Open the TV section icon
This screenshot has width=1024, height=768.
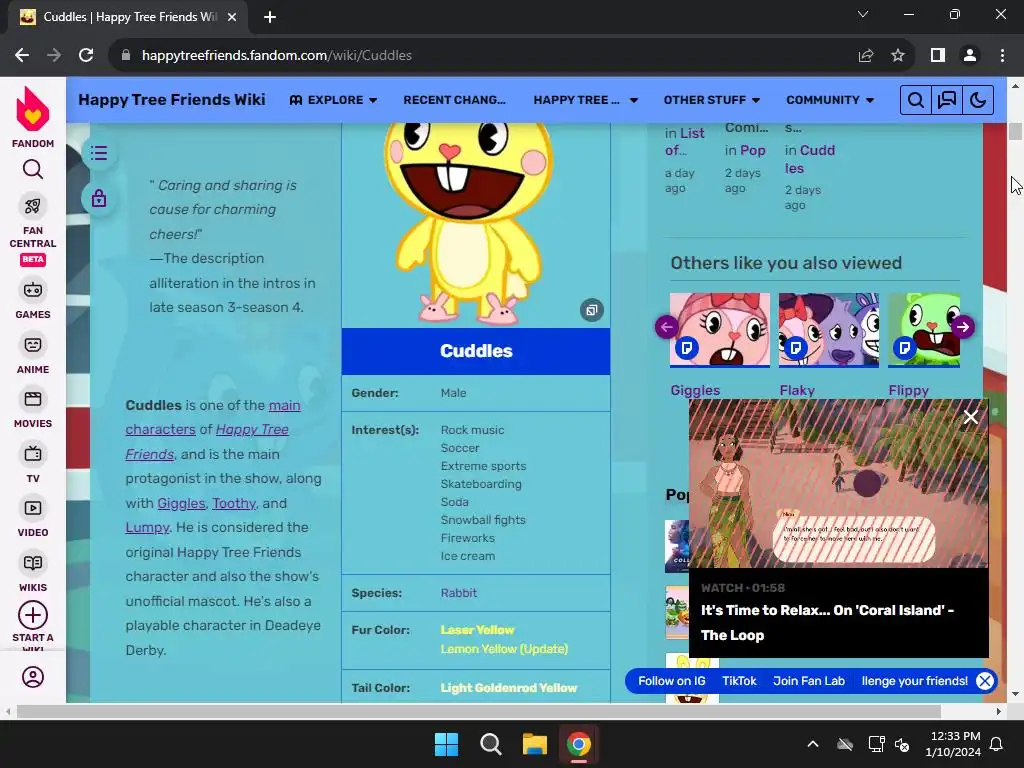pyautogui.click(x=33, y=454)
